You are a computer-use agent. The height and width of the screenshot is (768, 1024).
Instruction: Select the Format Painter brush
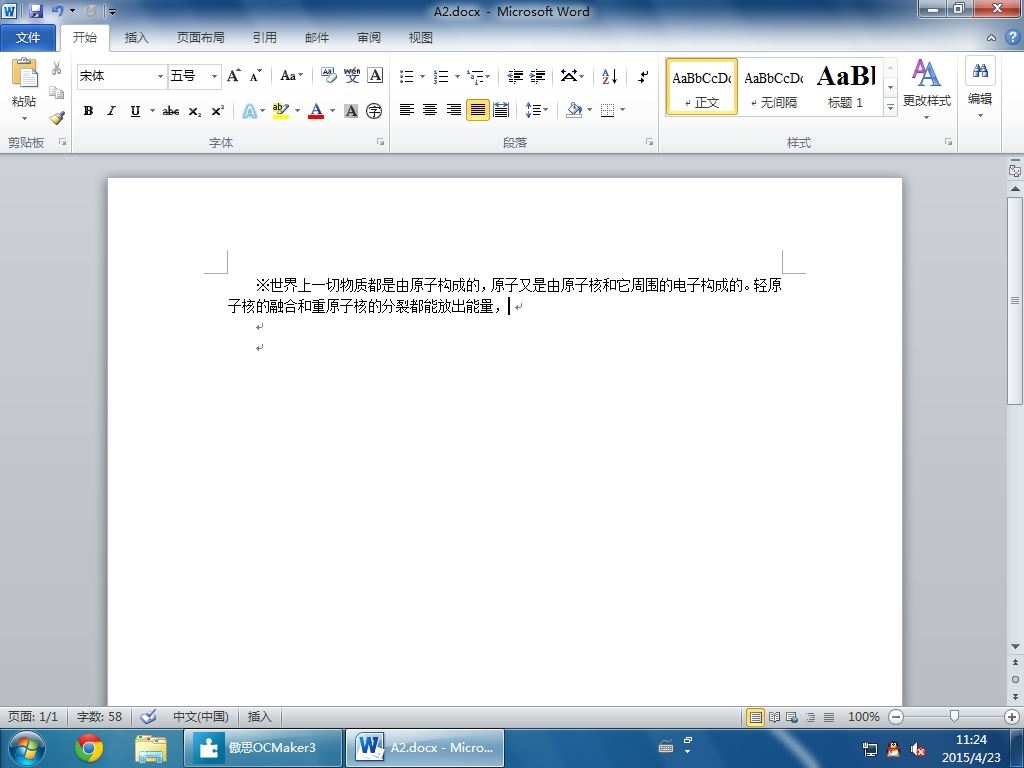pos(57,118)
